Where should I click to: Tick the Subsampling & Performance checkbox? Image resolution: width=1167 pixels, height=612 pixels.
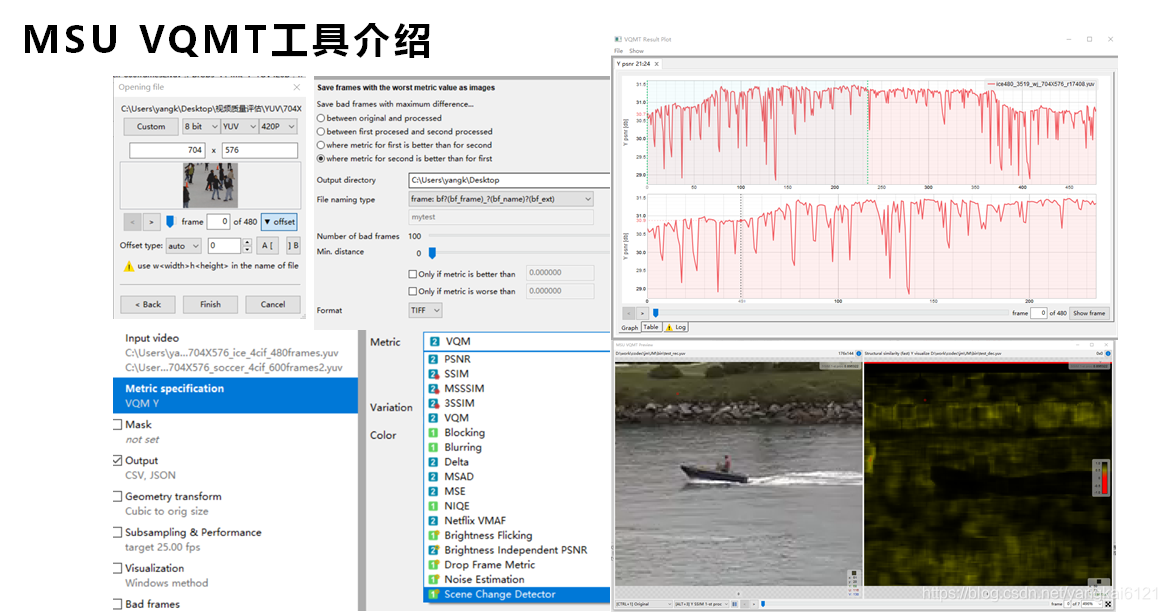point(118,532)
